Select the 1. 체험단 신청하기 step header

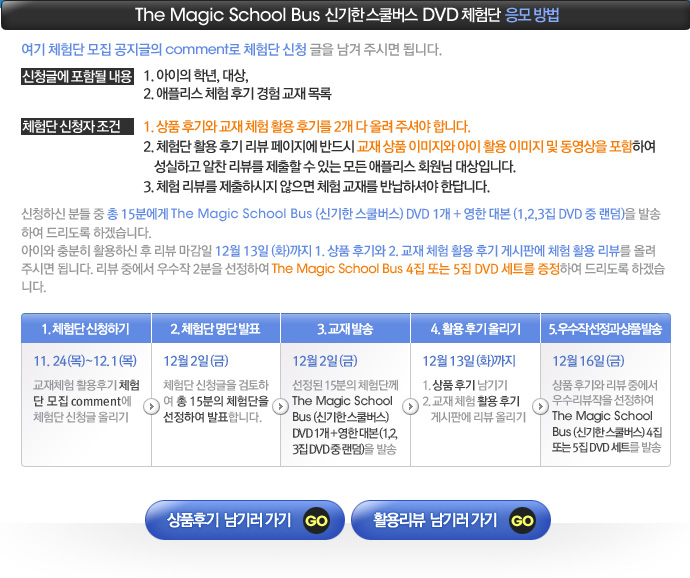click(x=86, y=329)
